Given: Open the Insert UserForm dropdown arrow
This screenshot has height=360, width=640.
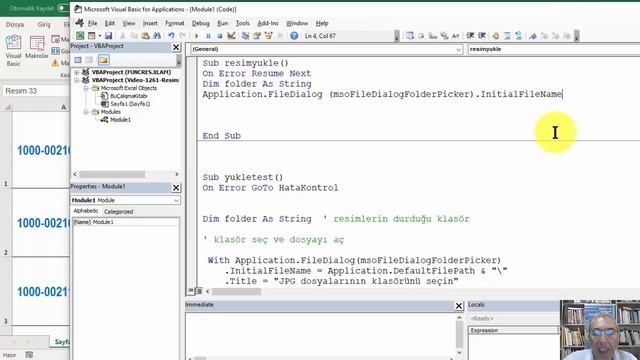Looking at the screenshot, I should point(99,36).
